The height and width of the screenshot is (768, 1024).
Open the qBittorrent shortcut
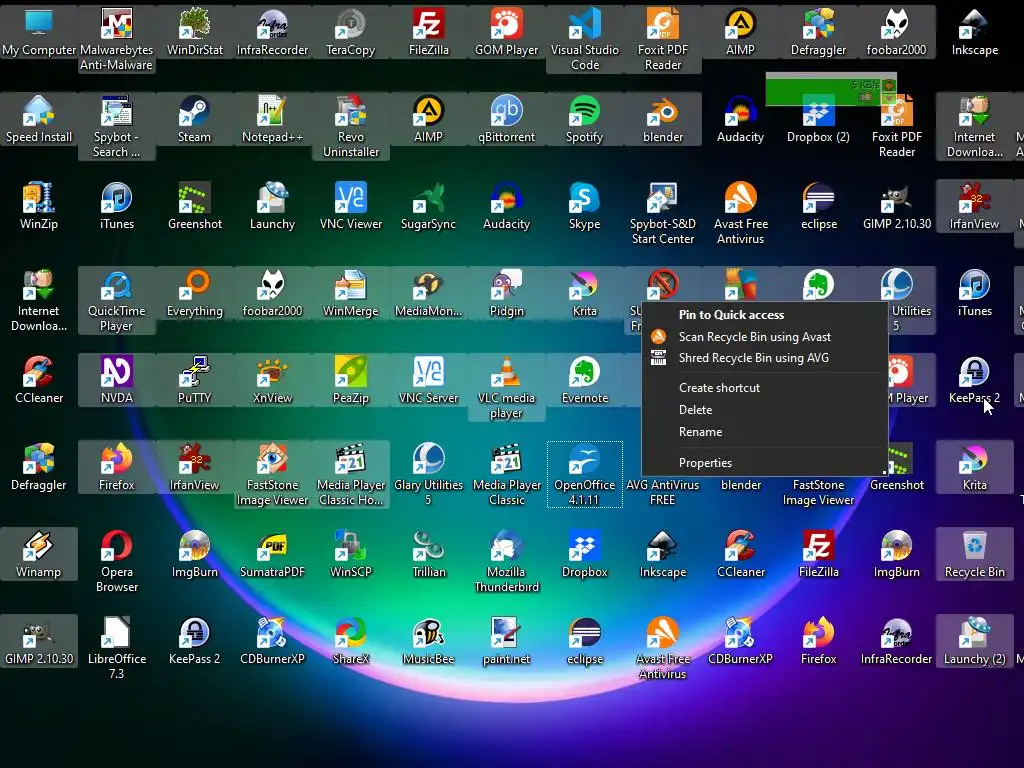tap(506, 119)
